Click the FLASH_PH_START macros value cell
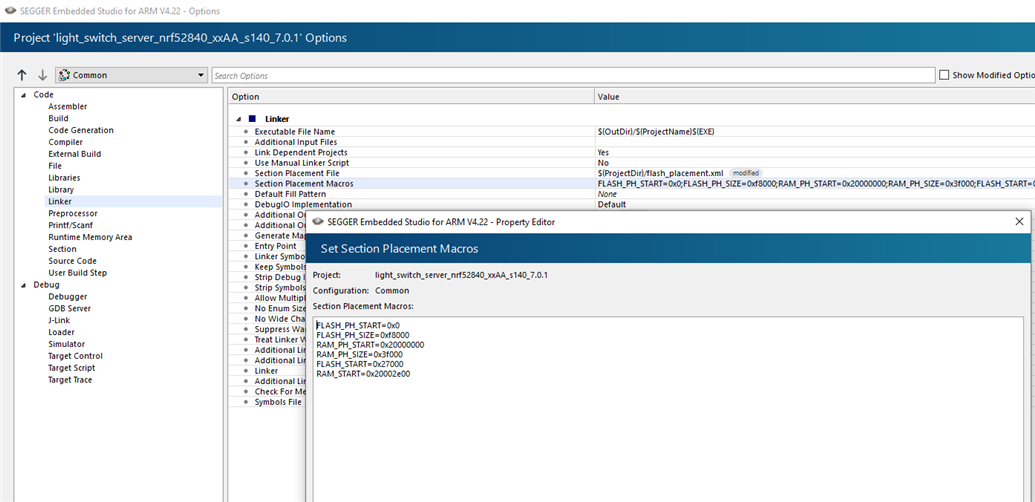 pyautogui.click(x=815, y=183)
